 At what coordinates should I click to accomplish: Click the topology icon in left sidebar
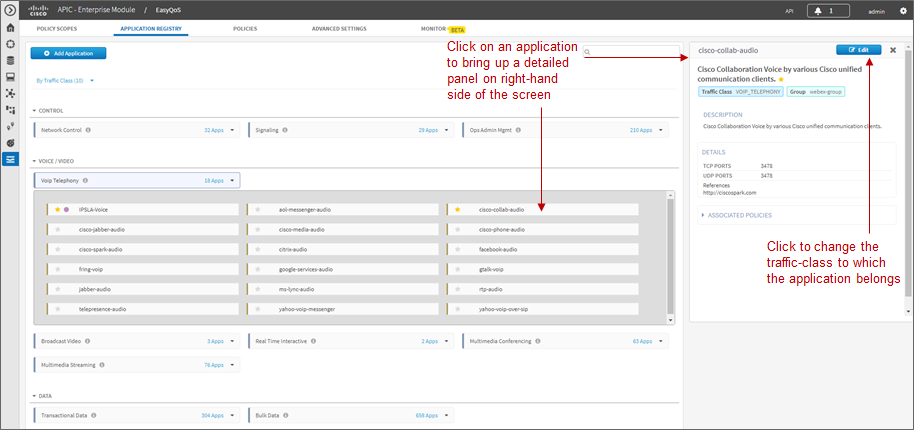click(x=10, y=93)
